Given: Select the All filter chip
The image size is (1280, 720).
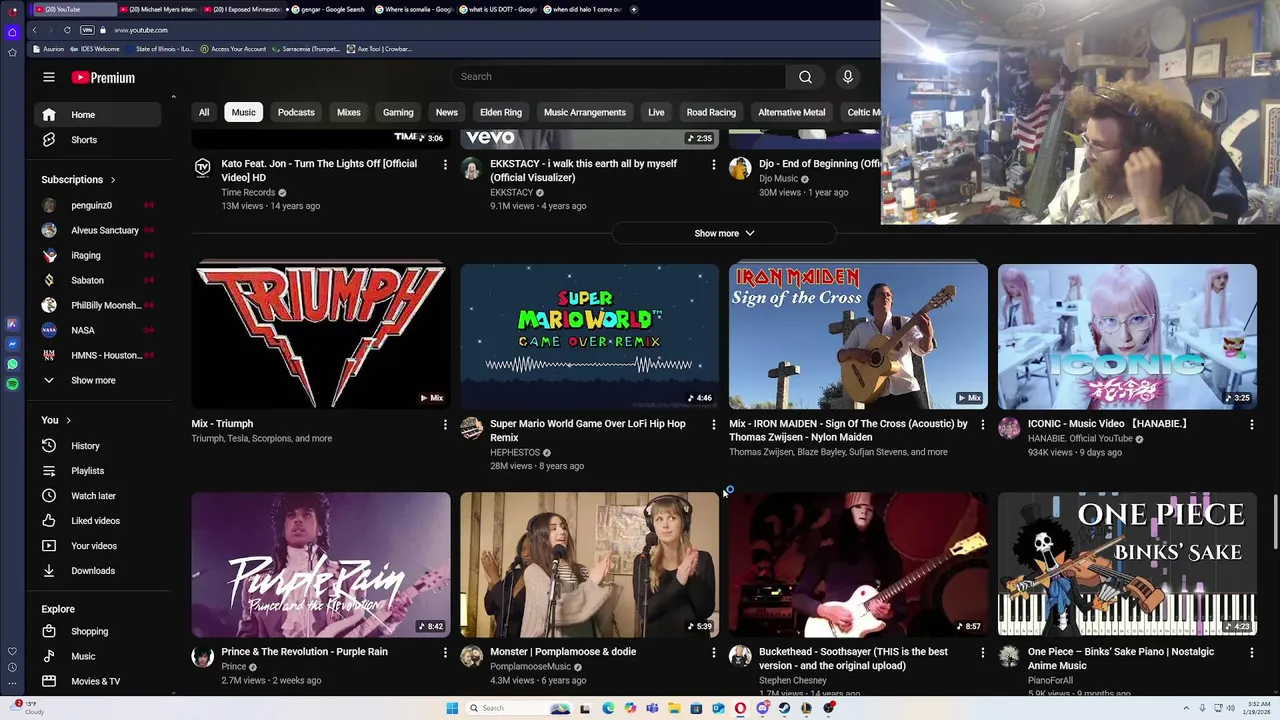Looking at the screenshot, I should click(204, 112).
